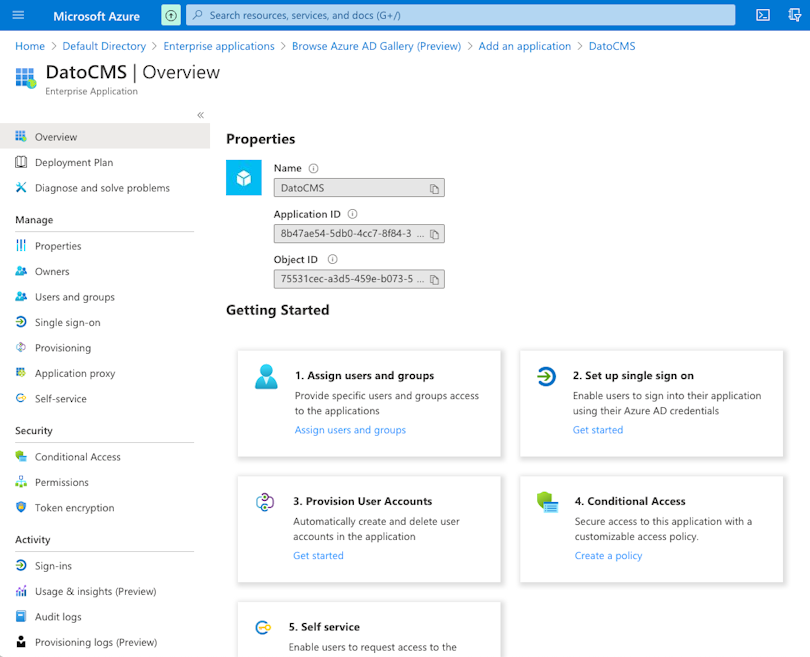Click shield icon on Conditional Access card
810x657 pixels.
pos(548,502)
